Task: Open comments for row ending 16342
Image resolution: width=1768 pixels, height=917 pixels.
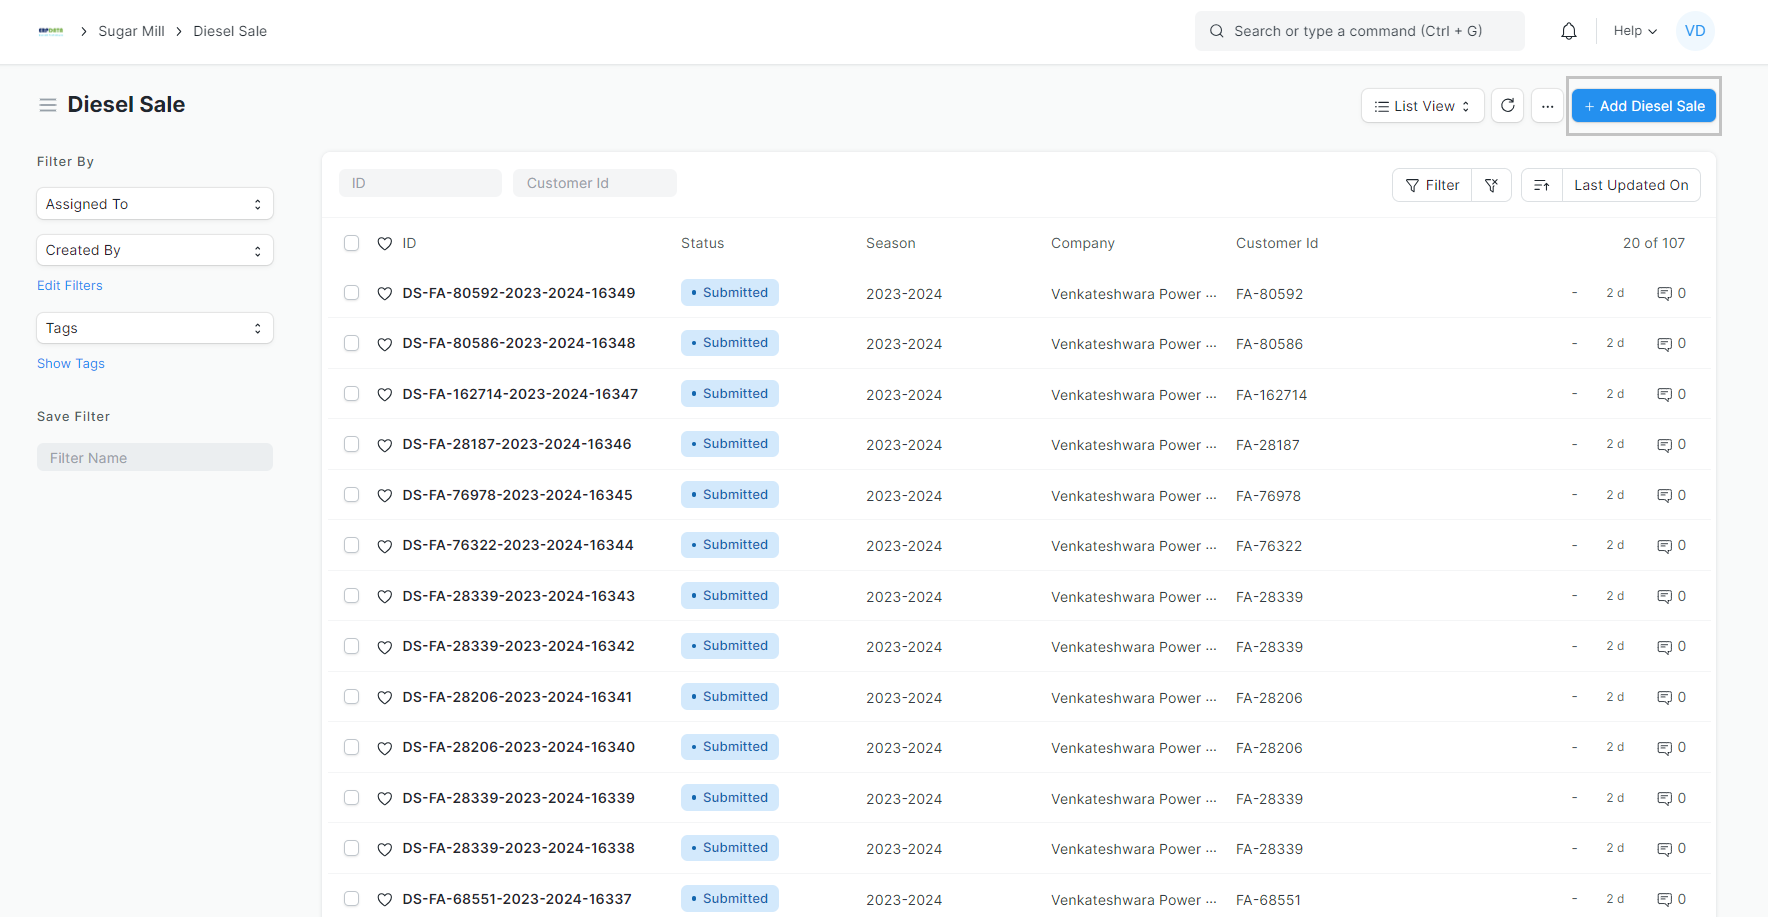Action: [x=1671, y=647]
